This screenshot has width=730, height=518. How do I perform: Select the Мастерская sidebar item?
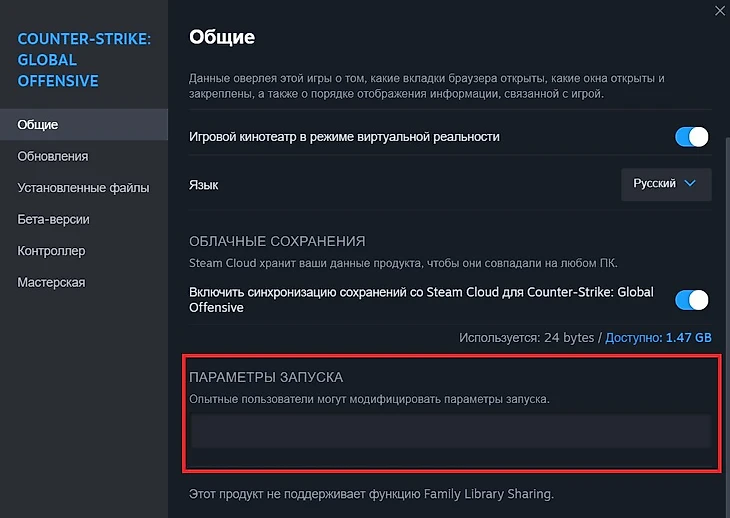51,282
